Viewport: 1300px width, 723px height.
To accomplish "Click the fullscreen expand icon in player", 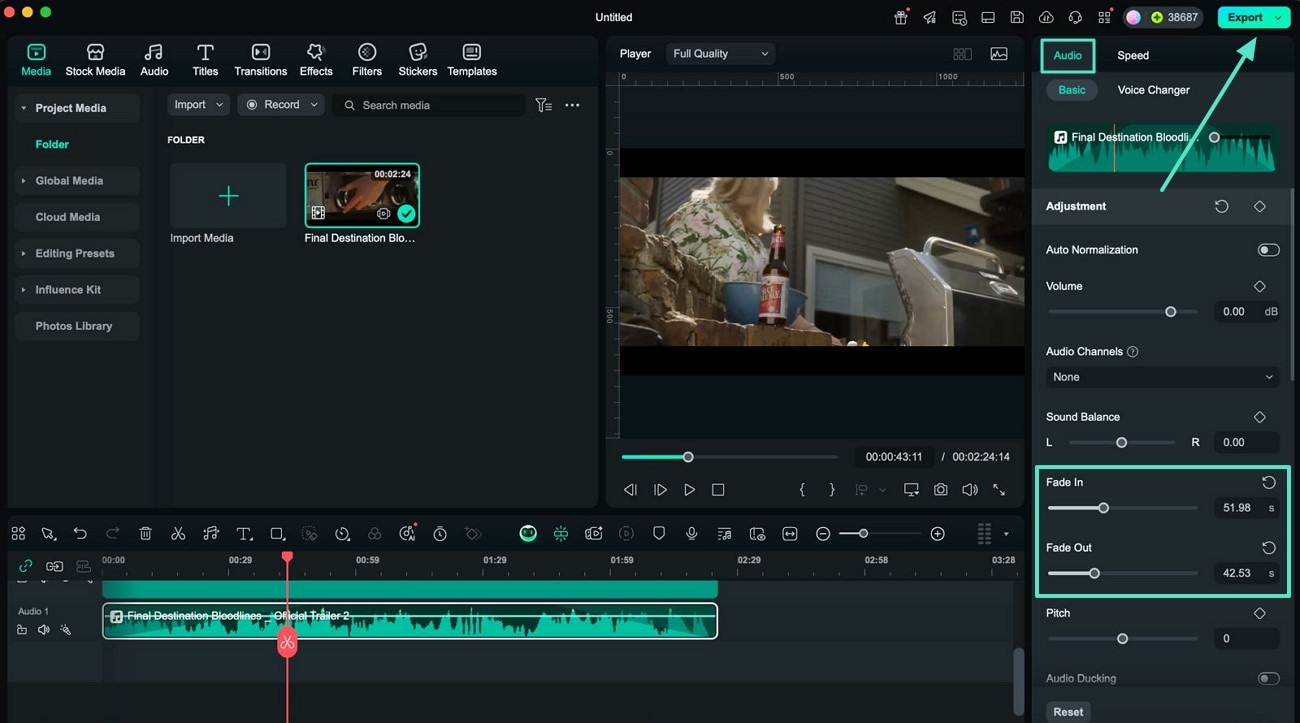I will tap(999, 490).
